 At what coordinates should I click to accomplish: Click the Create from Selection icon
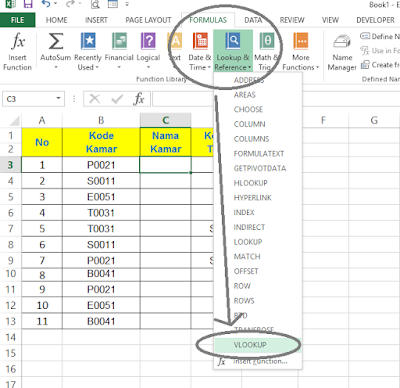(x=365, y=64)
